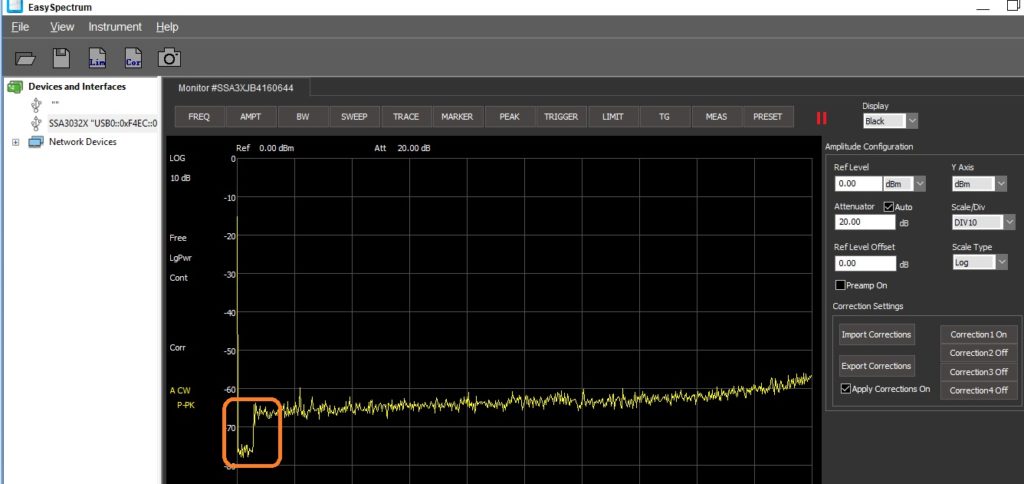
Task: Take a screenshot with the camera icon
Action: 169,58
